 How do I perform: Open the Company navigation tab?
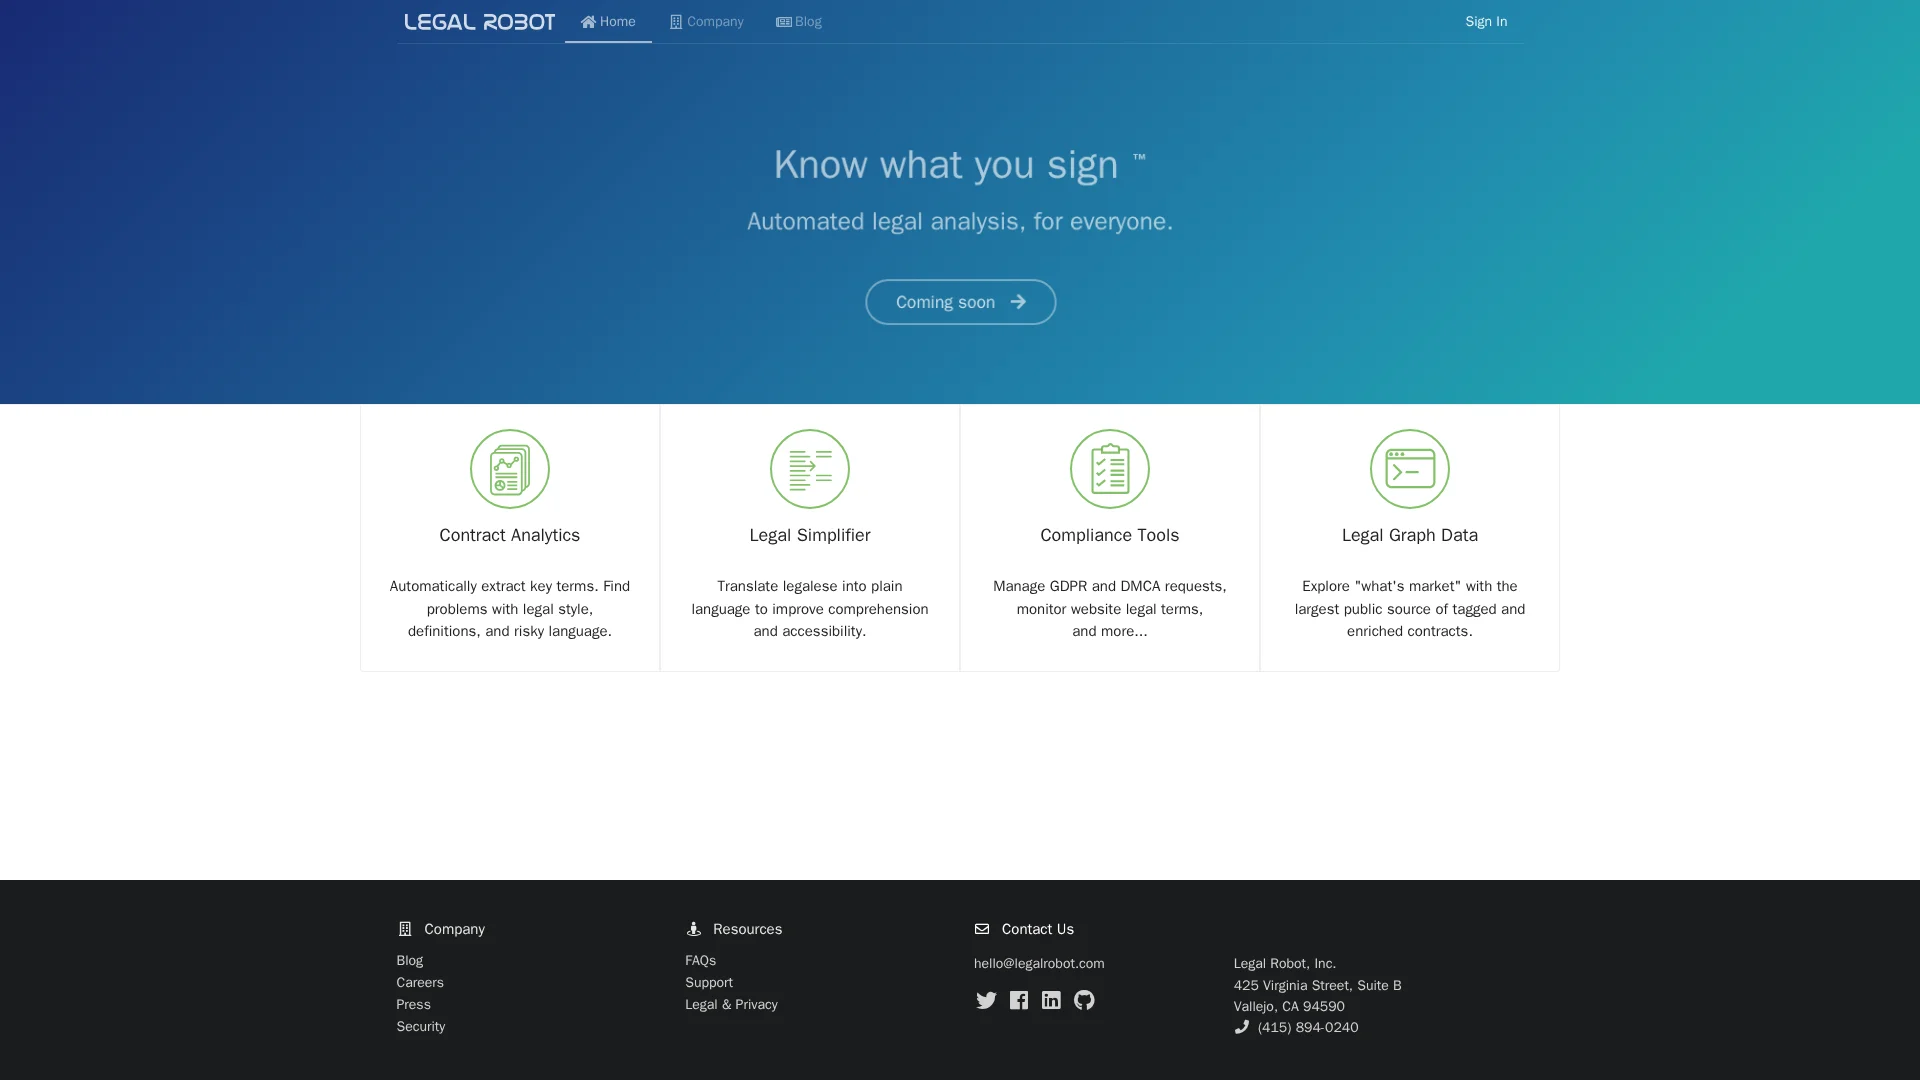[706, 22]
